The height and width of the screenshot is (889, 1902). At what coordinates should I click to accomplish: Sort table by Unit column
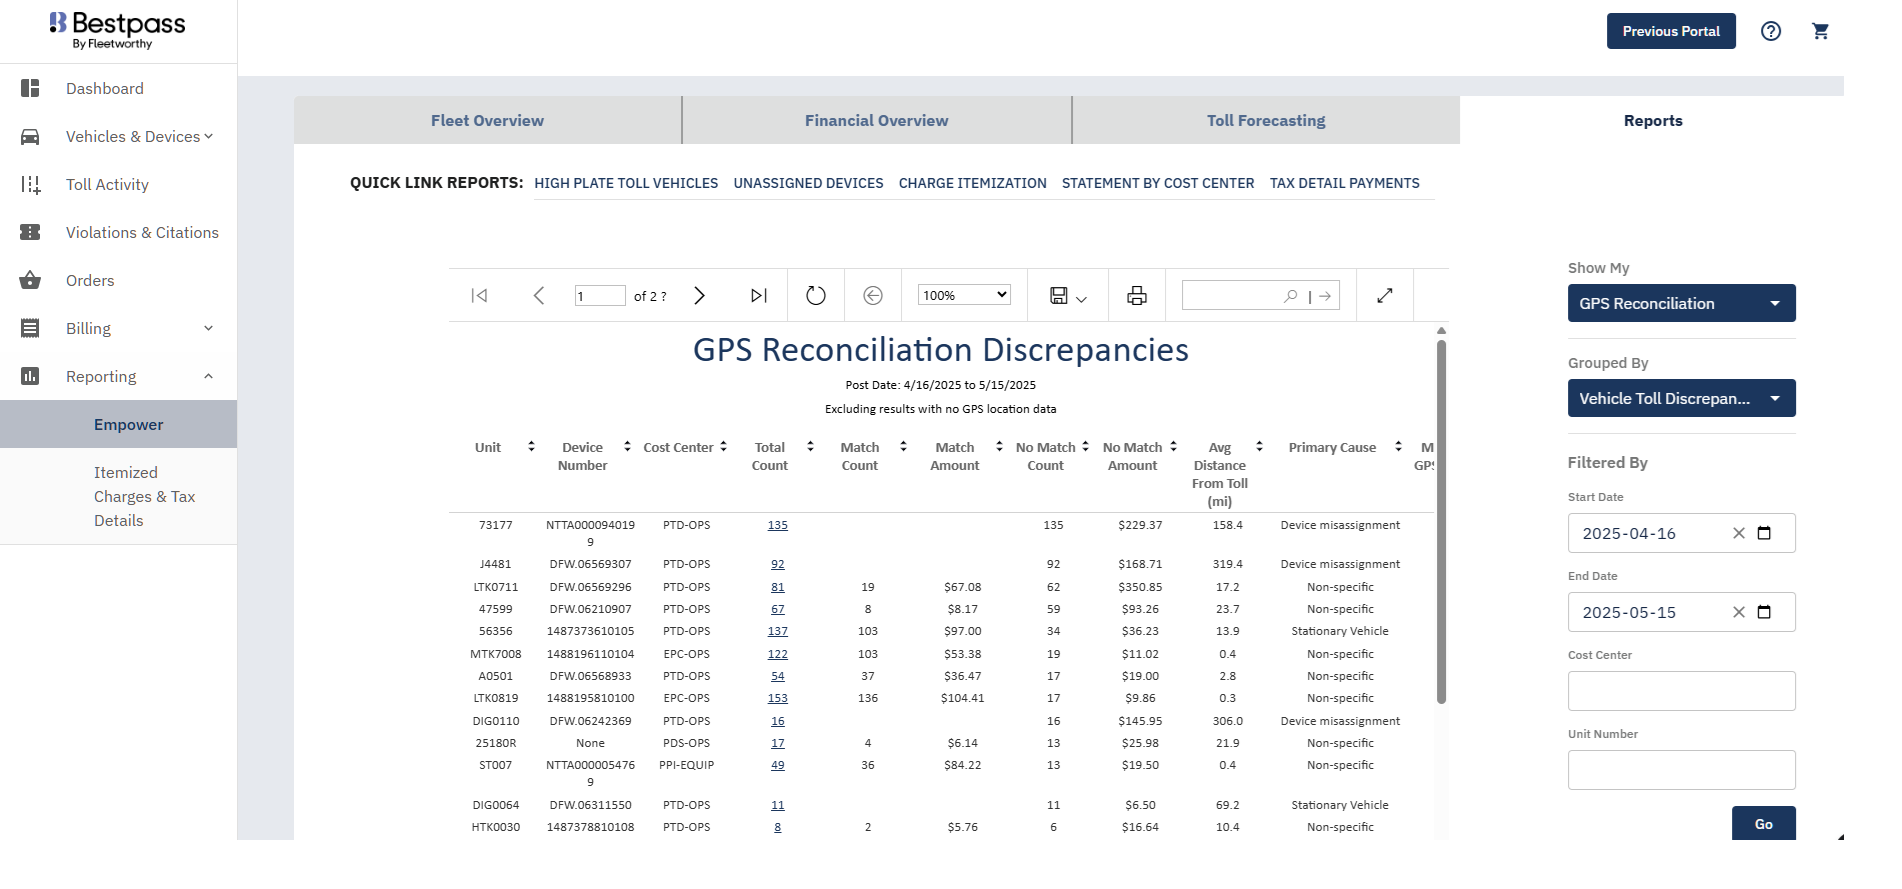point(531,447)
